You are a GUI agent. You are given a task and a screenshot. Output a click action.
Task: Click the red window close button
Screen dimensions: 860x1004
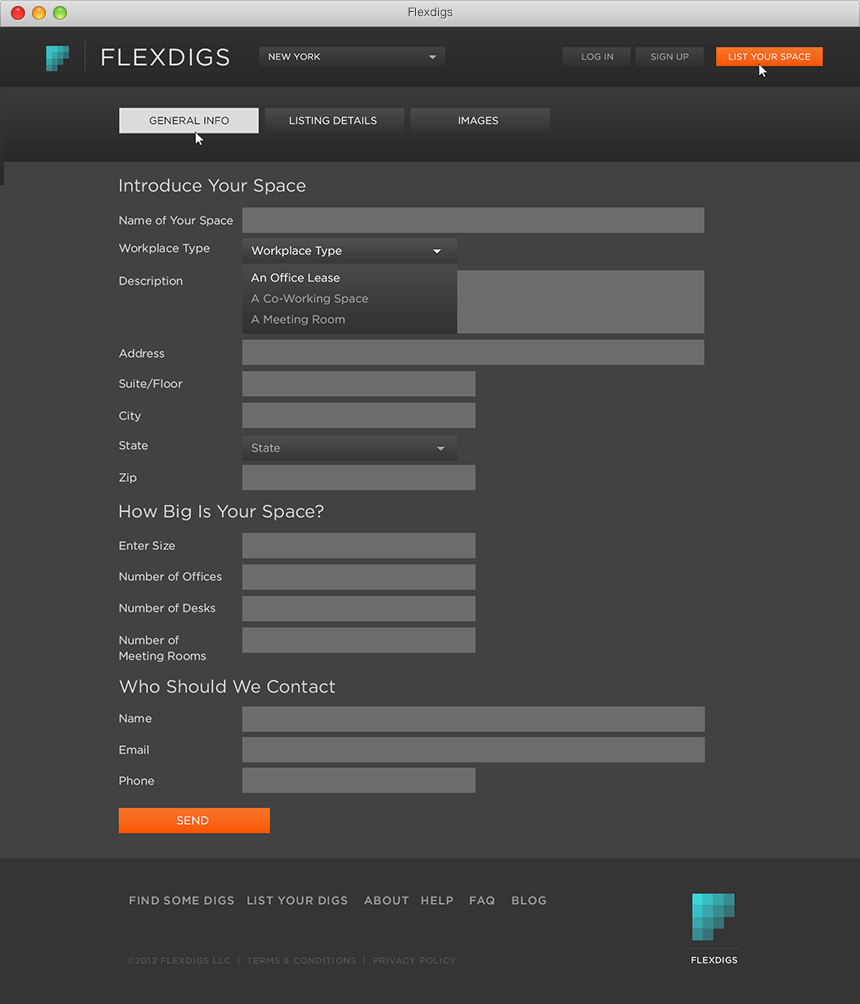[x=18, y=13]
